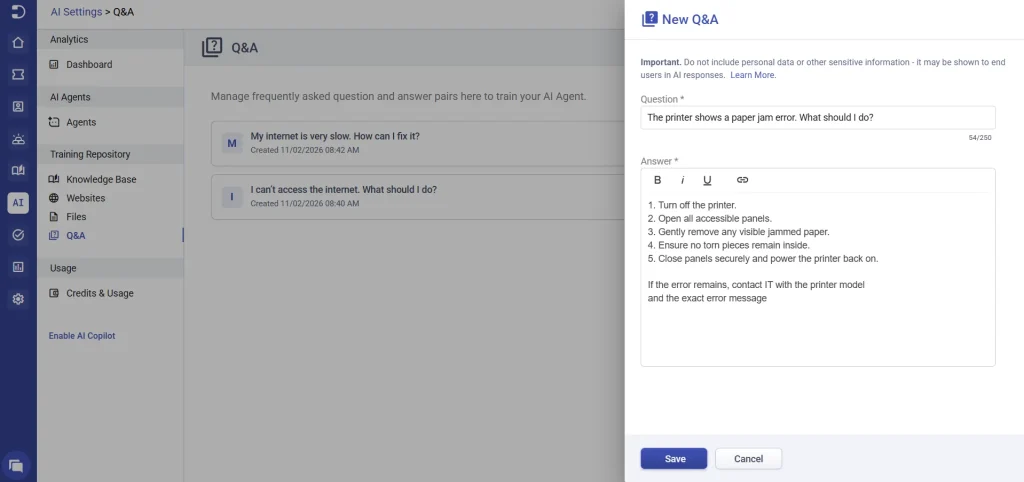
Task: Open the settings gear in left rail
Action: 18,299
